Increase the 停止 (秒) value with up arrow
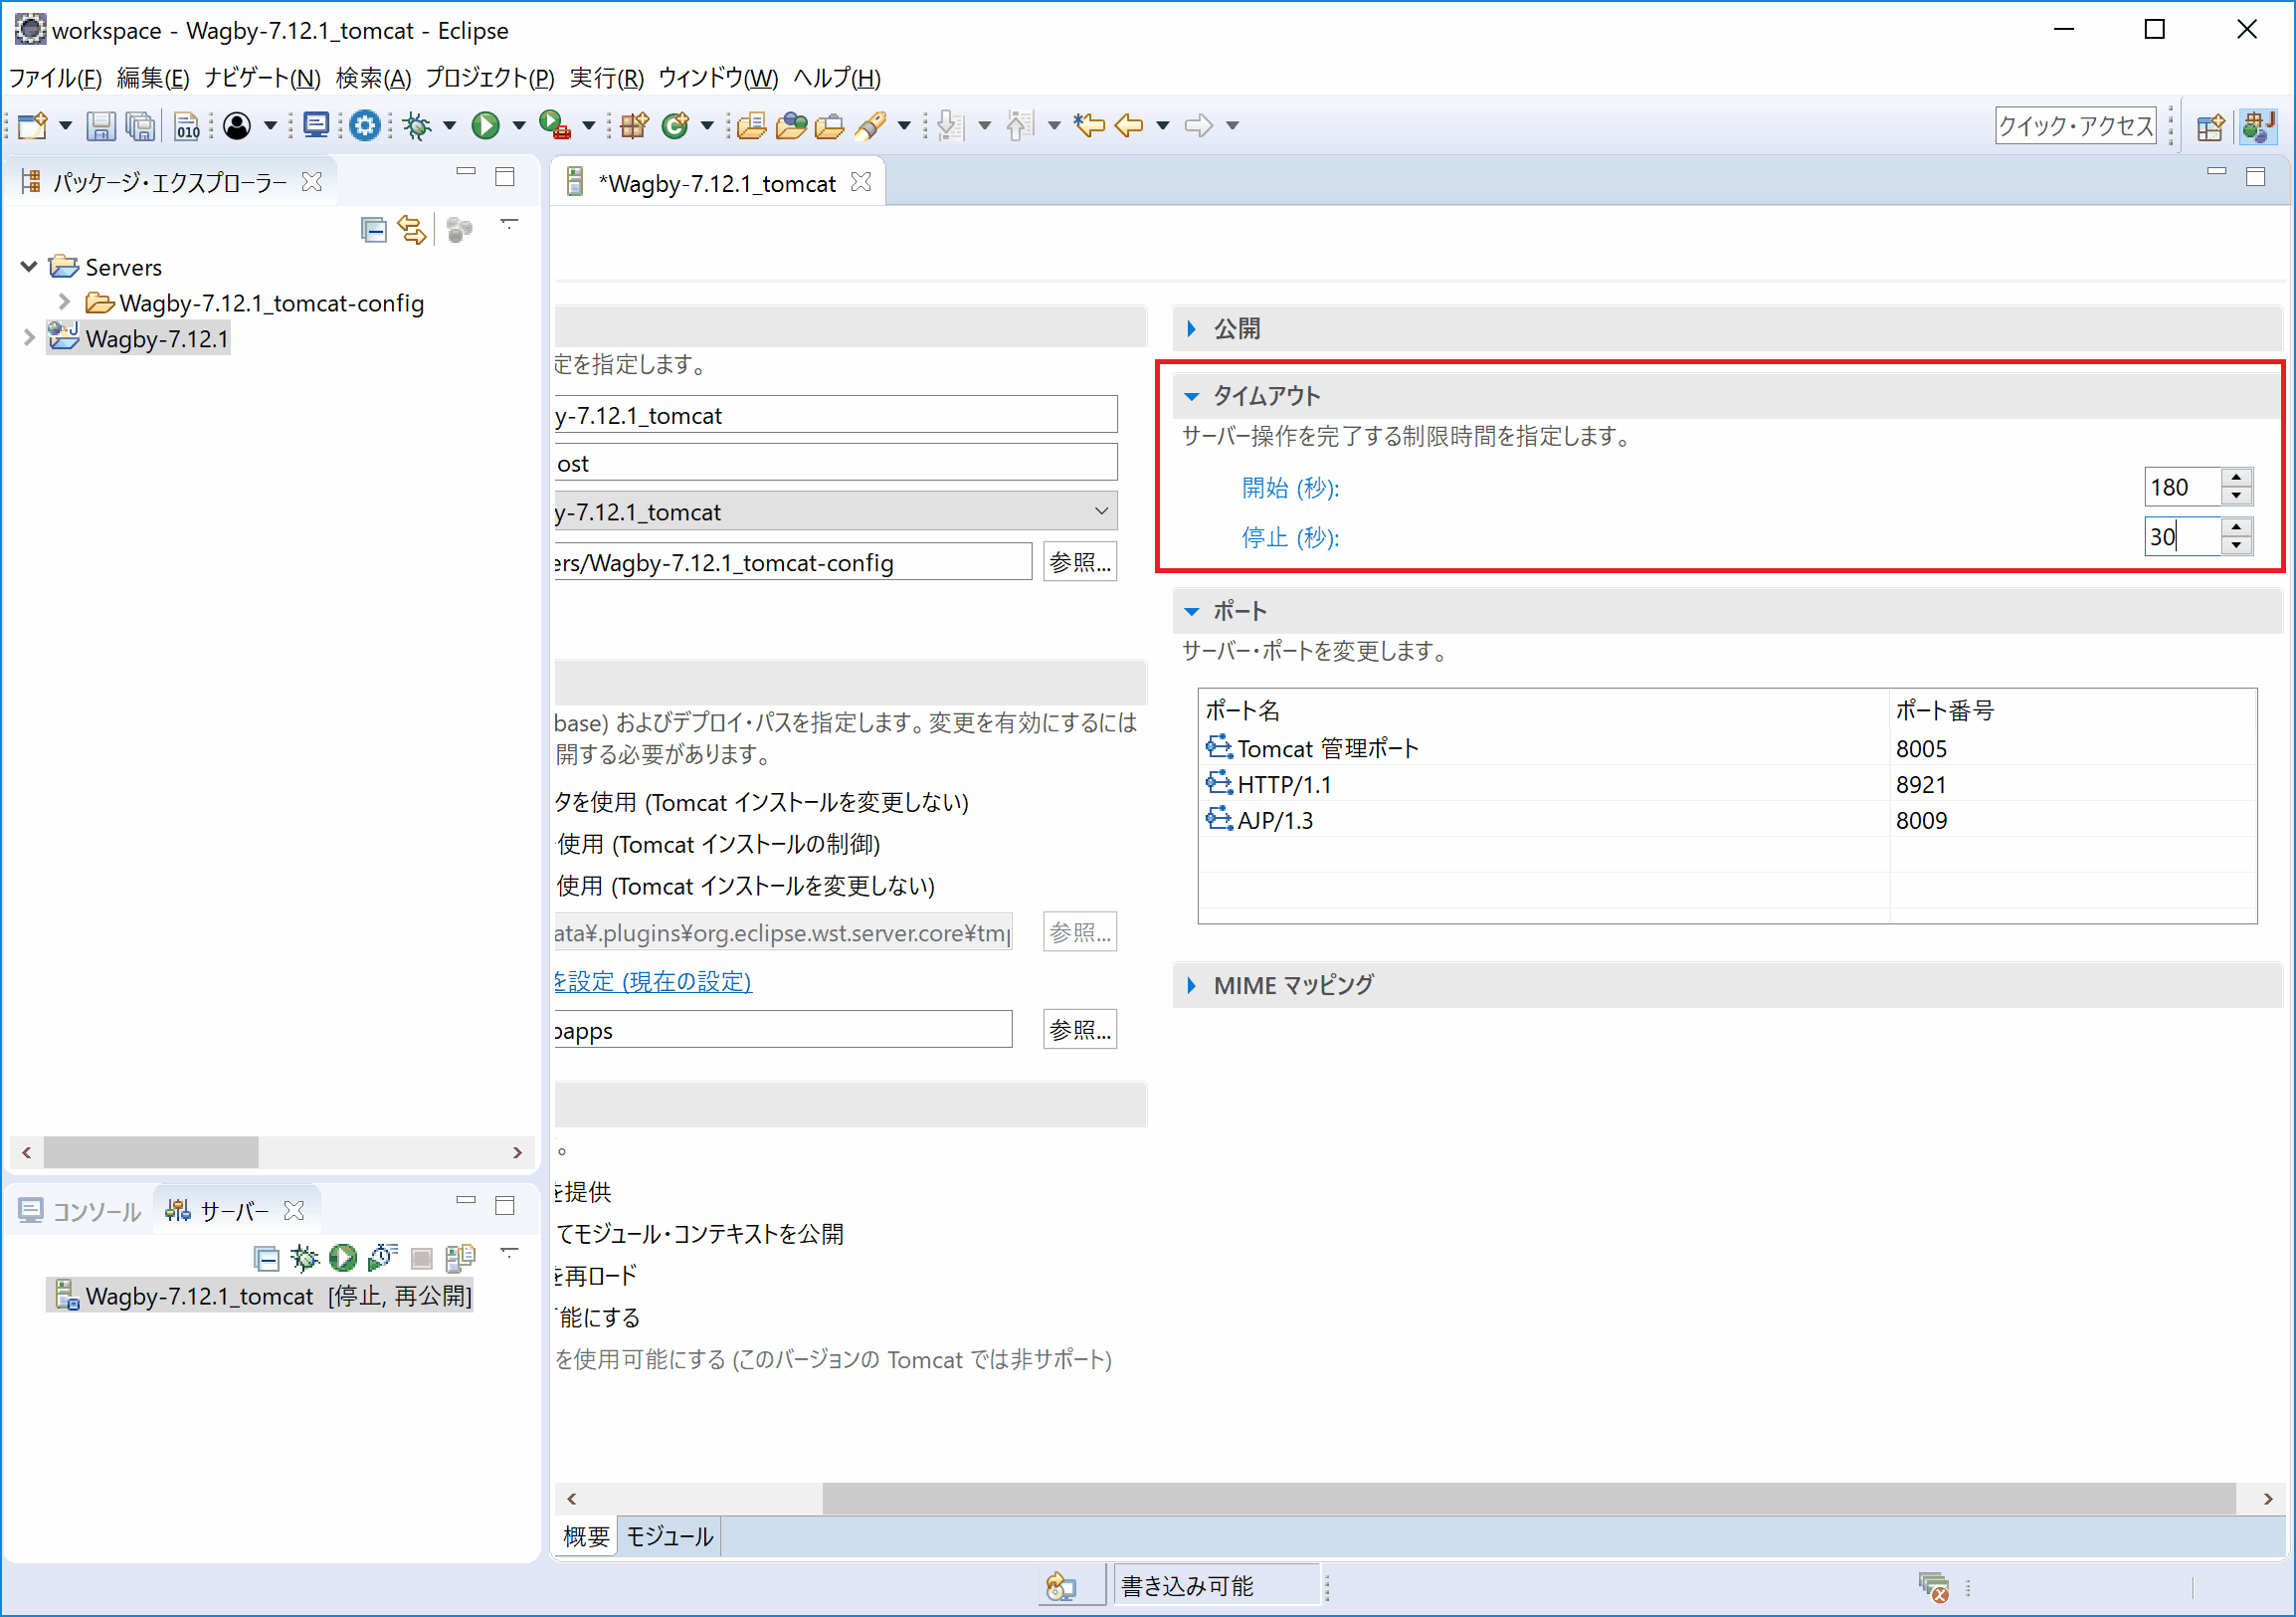 (x=2236, y=527)
